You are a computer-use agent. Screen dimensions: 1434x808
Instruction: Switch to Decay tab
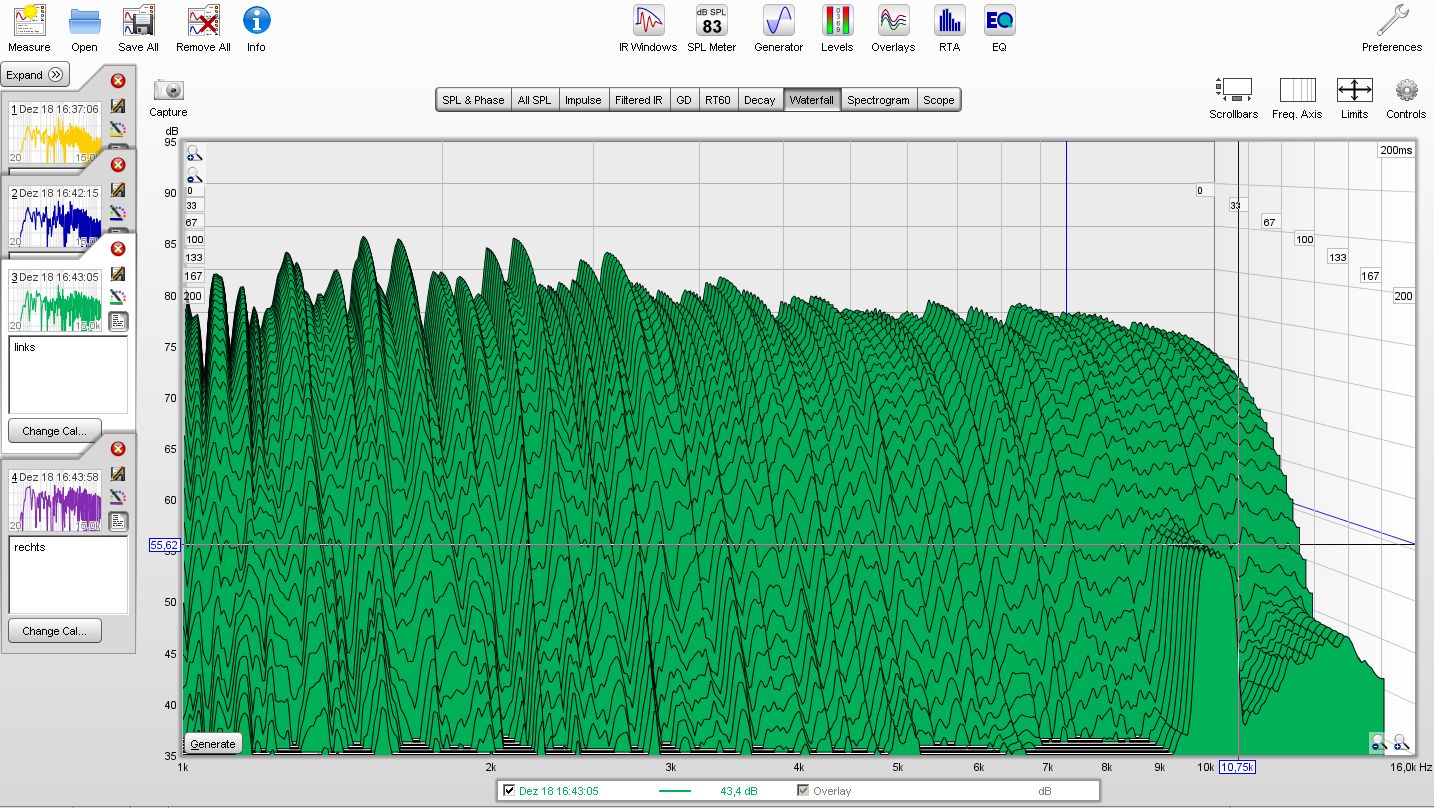pyautogui.click(x=760, y=100)
